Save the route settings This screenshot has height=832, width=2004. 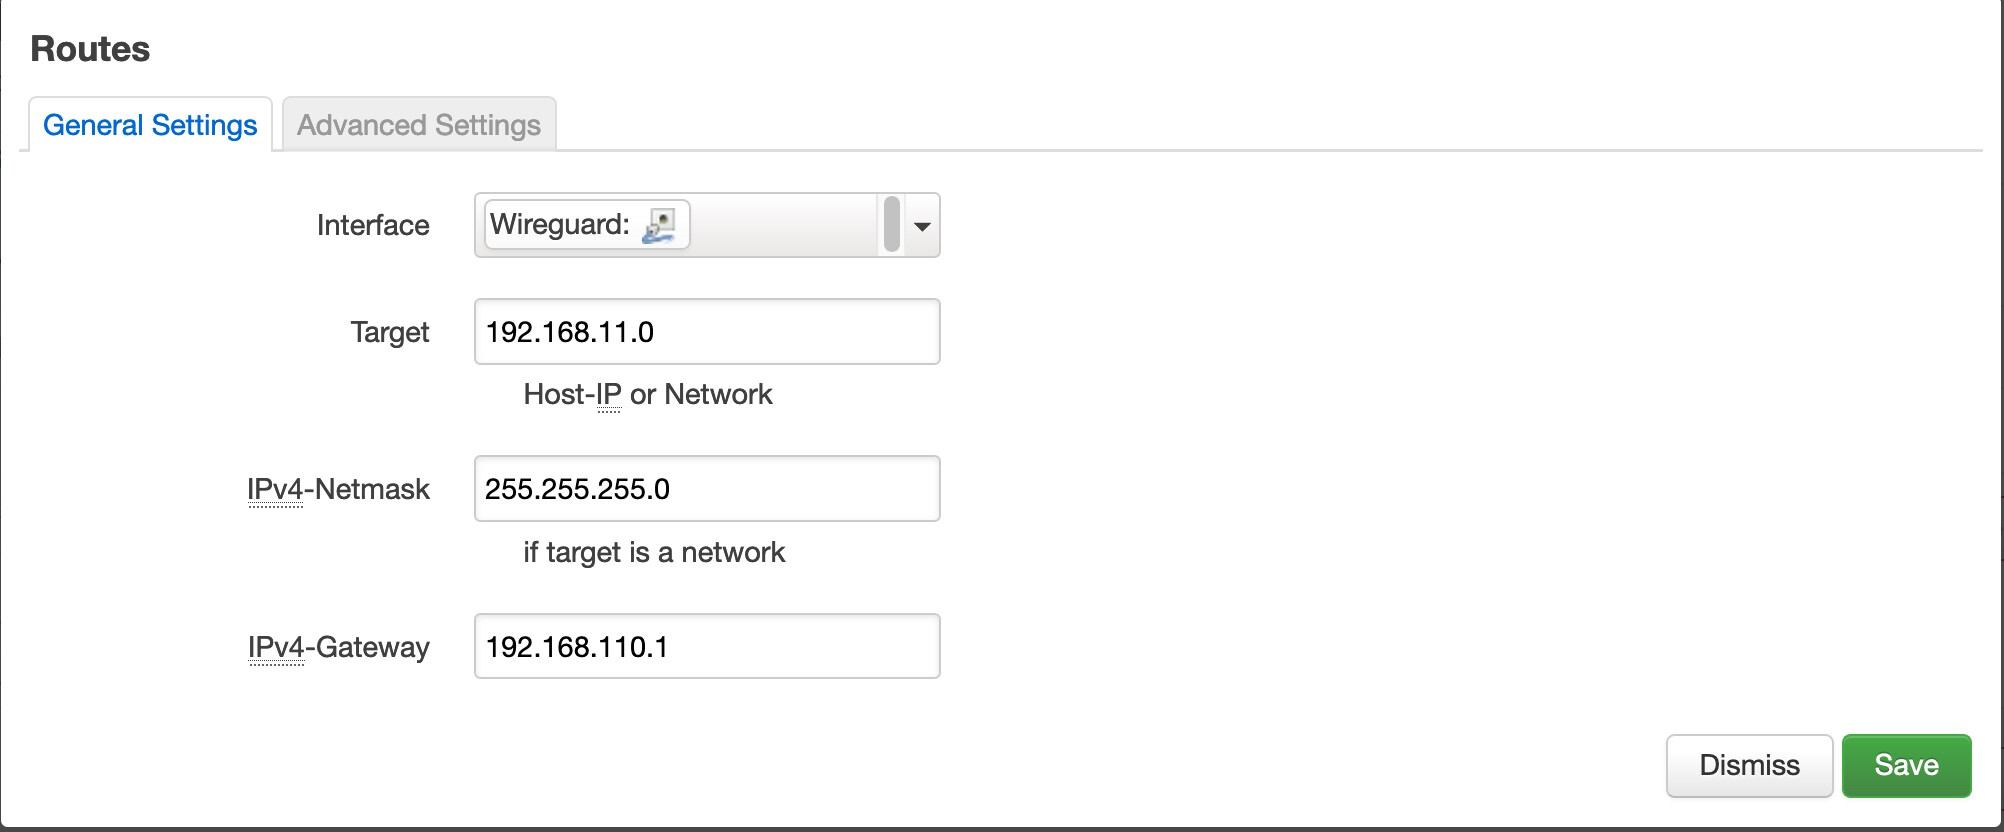tap(1906, 765)
